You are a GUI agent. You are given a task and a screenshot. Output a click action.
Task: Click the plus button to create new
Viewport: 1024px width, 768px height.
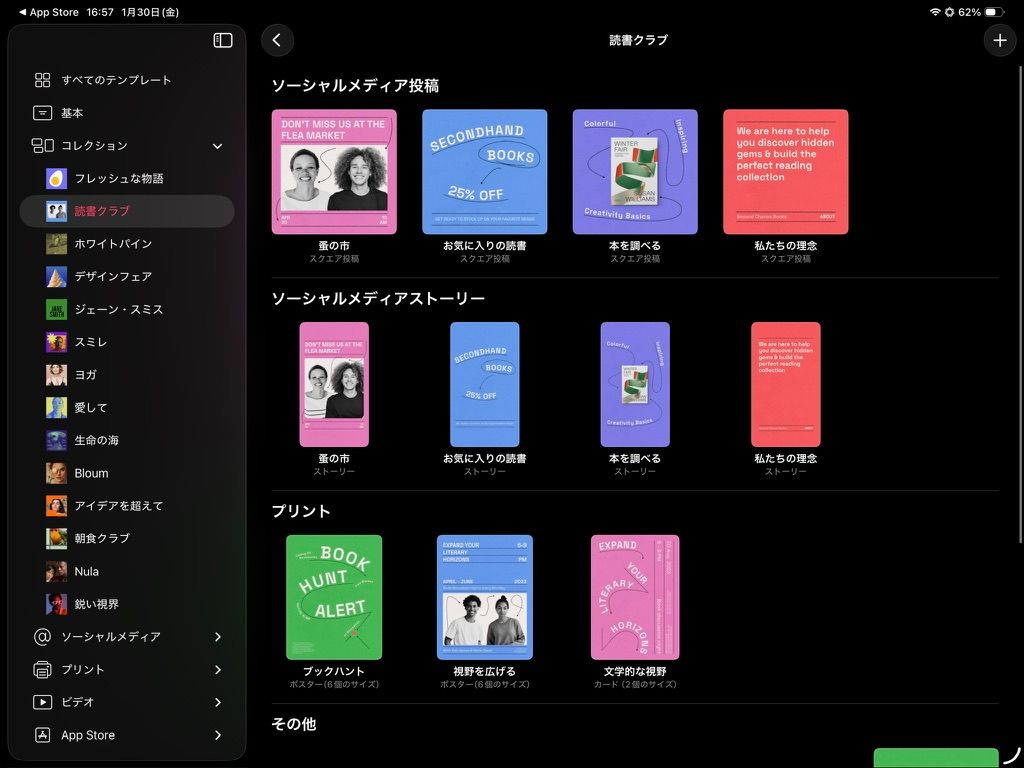point(999,40)
